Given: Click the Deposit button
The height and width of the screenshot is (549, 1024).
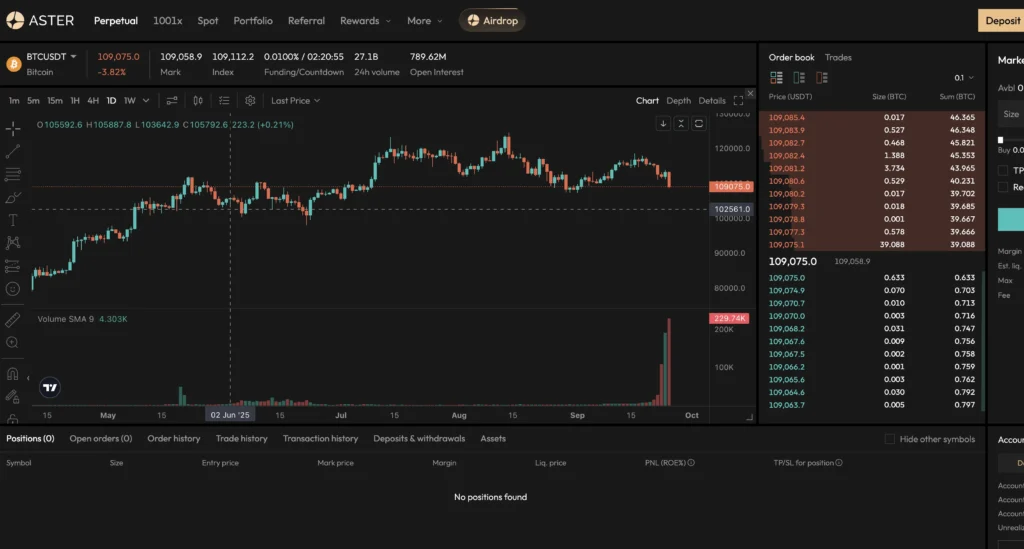Looking at the screenshot, I should coord(1000,20).
